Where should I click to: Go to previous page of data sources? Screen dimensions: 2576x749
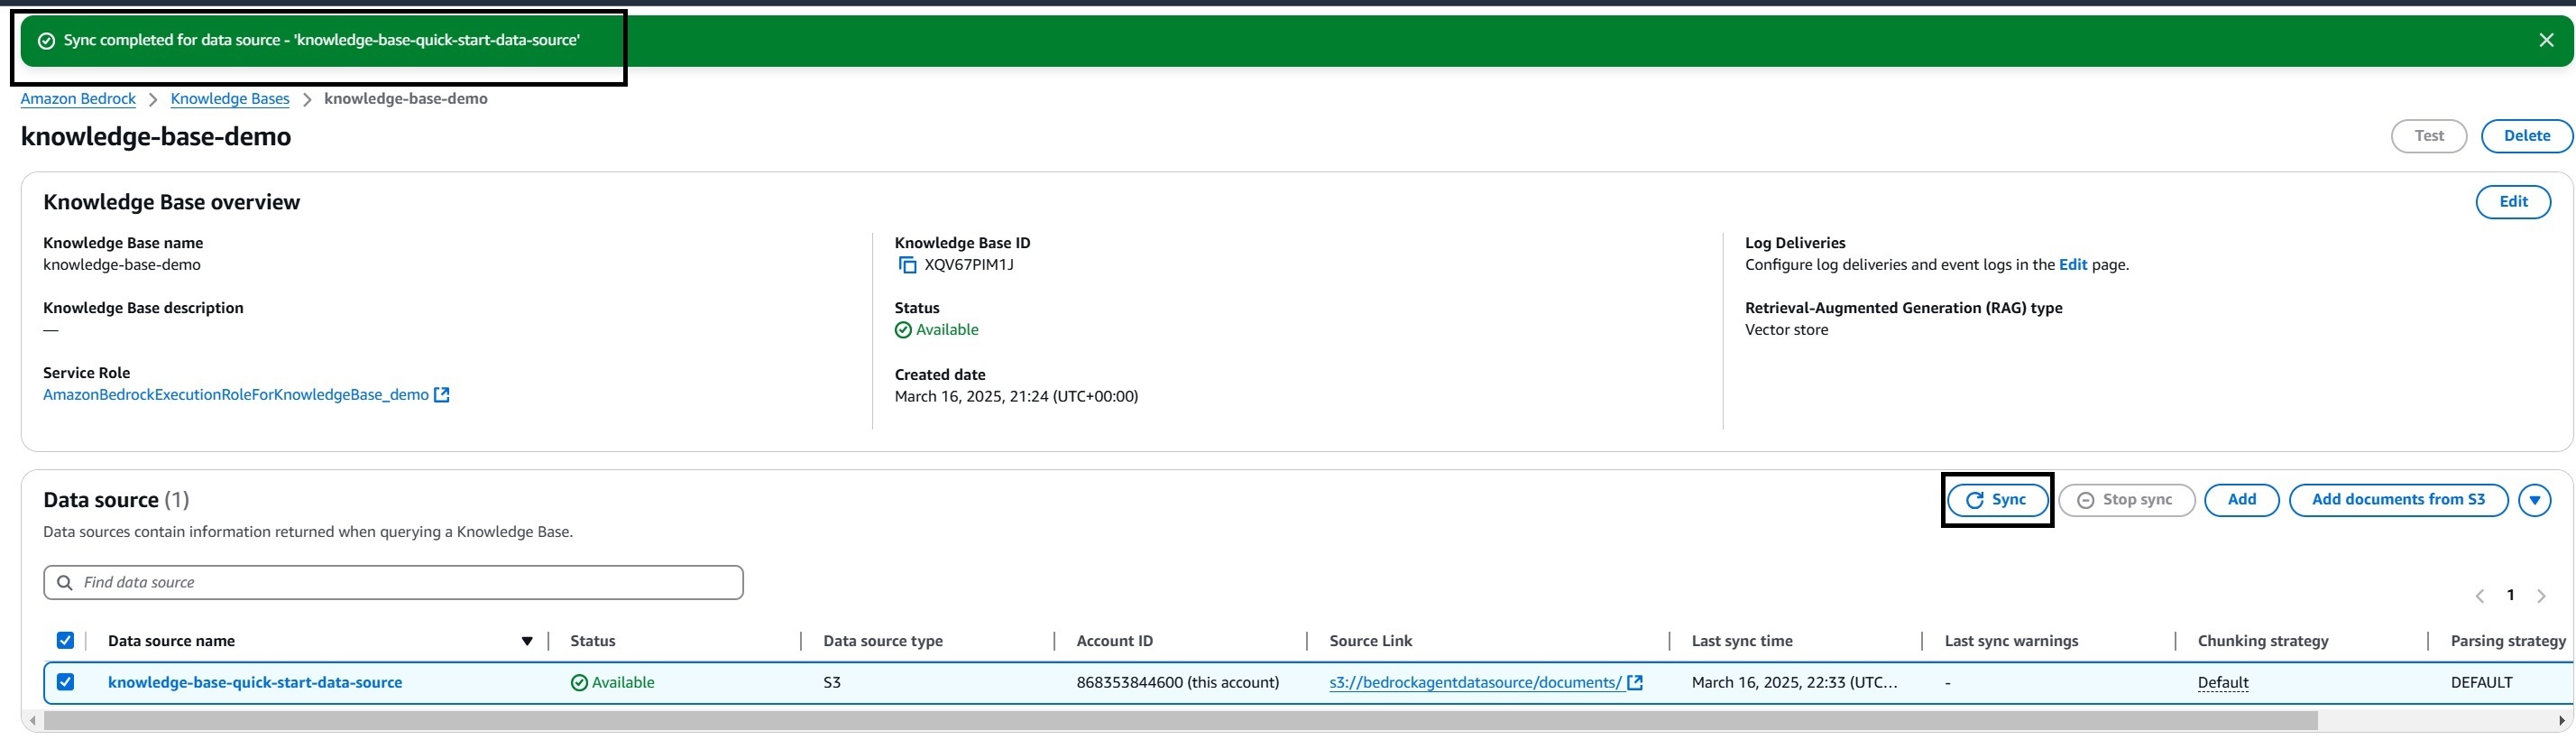click(x=2480, y=596)
